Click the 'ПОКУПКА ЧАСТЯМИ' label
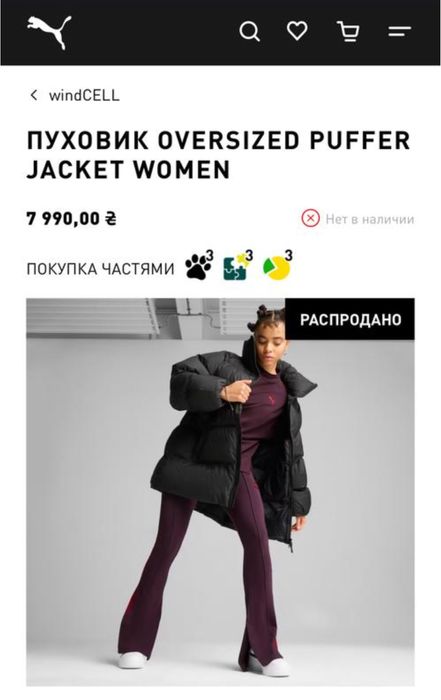Image resolution: width=441 pixels, height=700 pixels. 100,269
